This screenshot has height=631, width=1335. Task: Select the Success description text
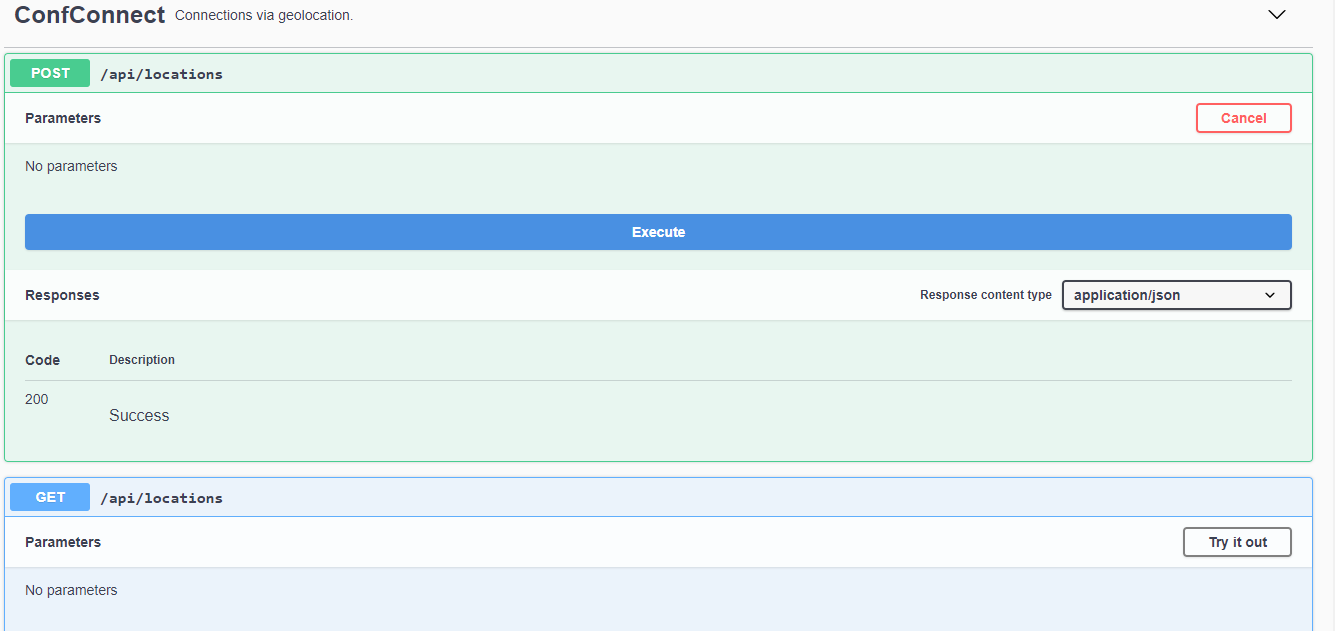[139, 416]
